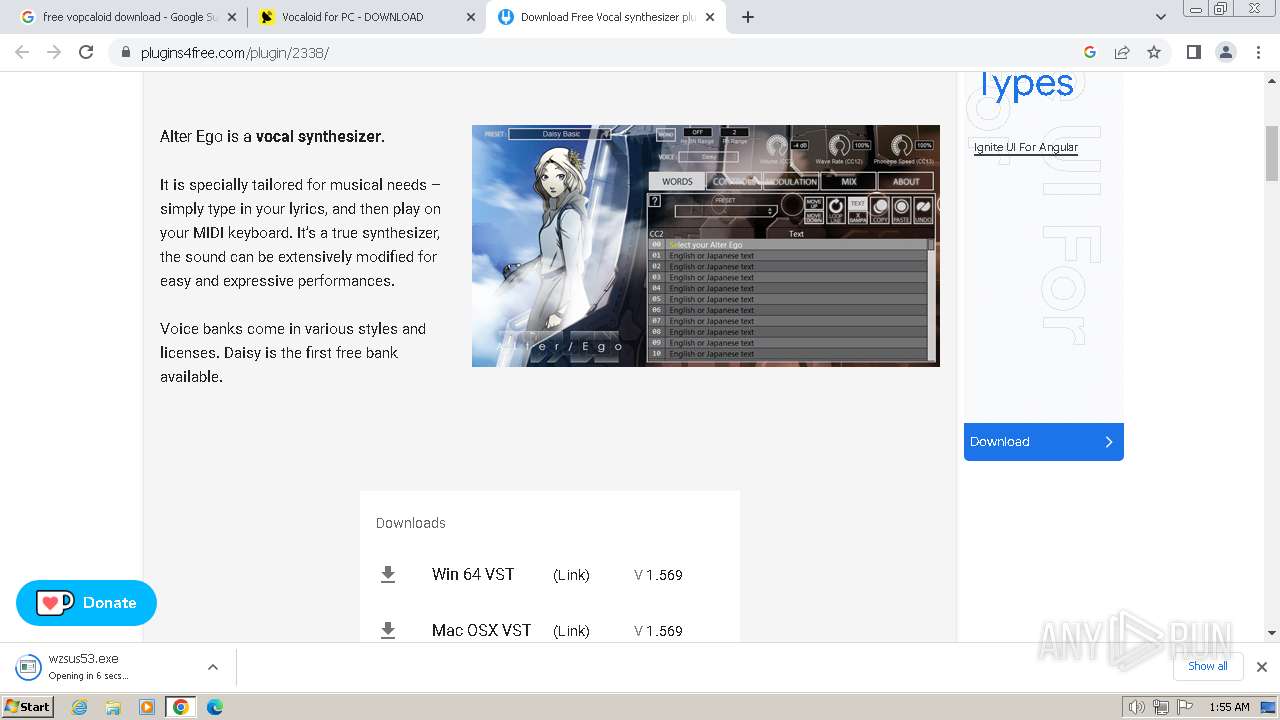The width and height of the screenshot is (1280, 720).
Task: Open the tab search dropdown
Action: point(1160,17)
